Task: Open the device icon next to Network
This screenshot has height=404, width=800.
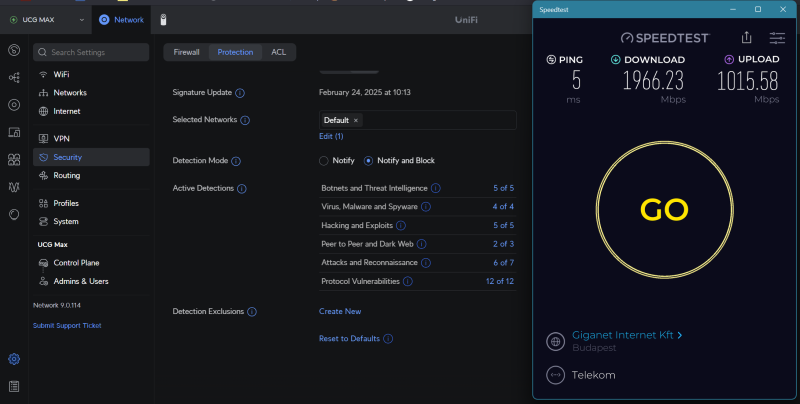Action: (x=163, y=20)
